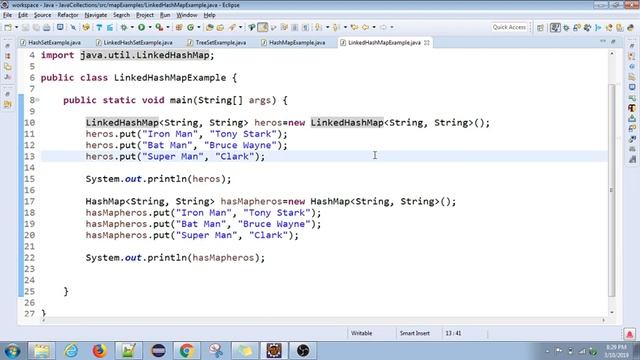Open Eclipse from taskbar
Screen dimensions: 640x360
click(158, 351)
